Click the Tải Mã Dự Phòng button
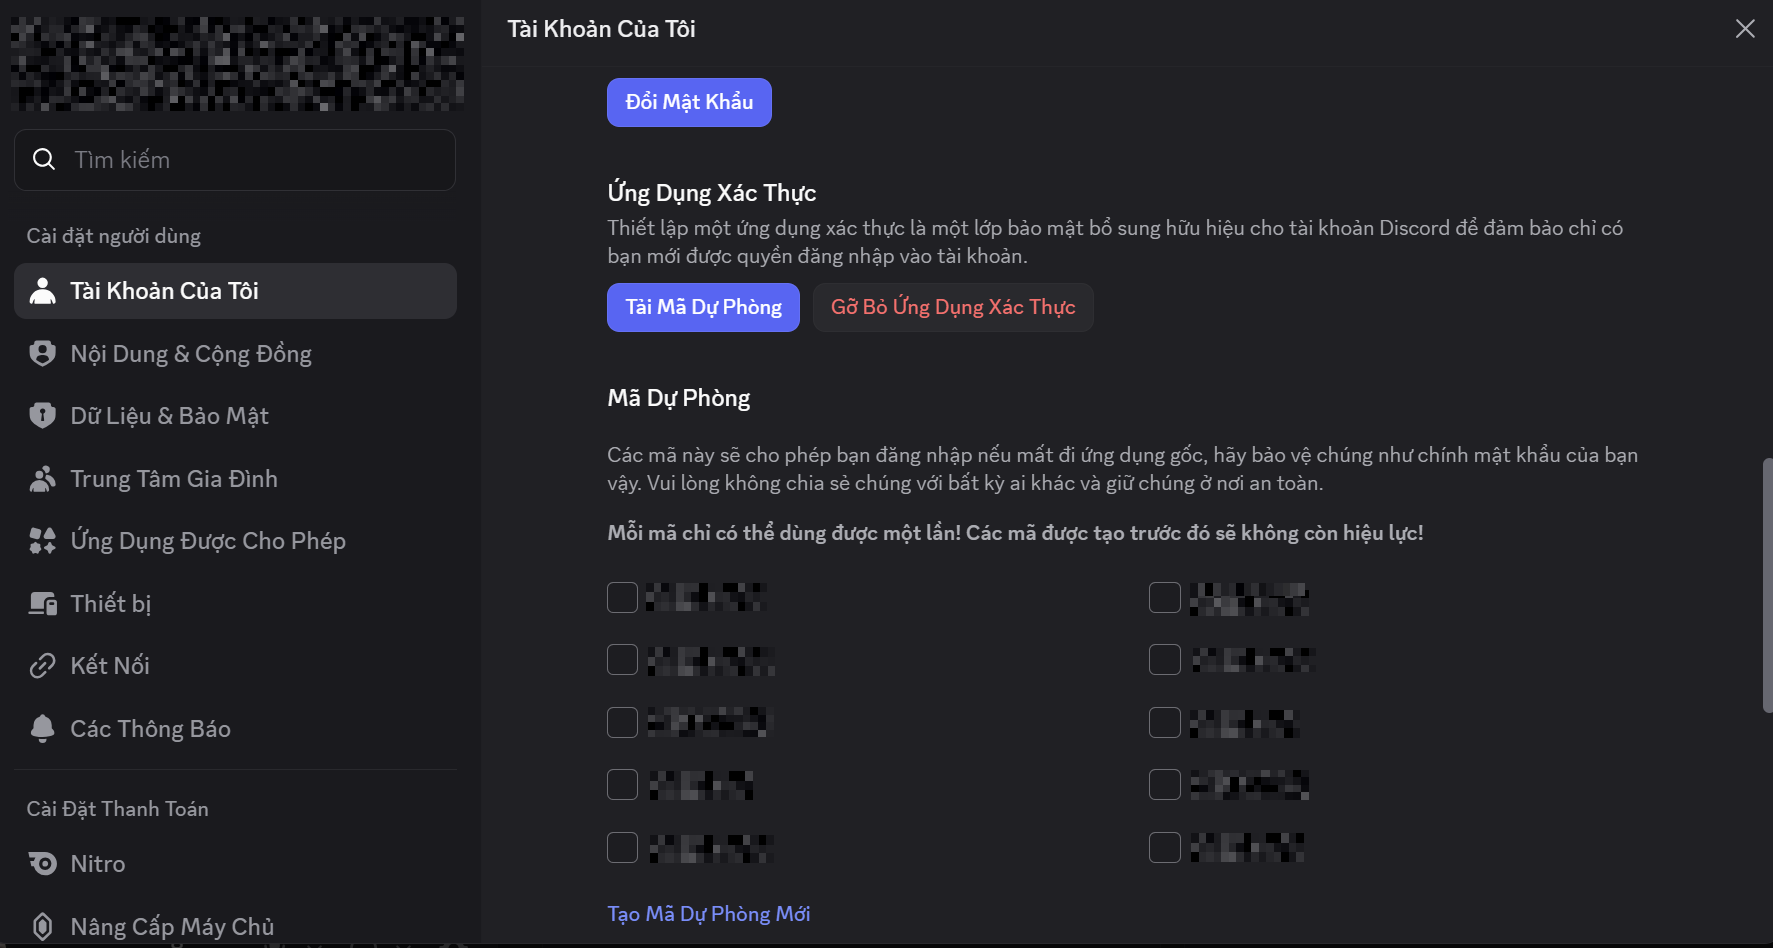1773x948 pixels. pos(703,307)
